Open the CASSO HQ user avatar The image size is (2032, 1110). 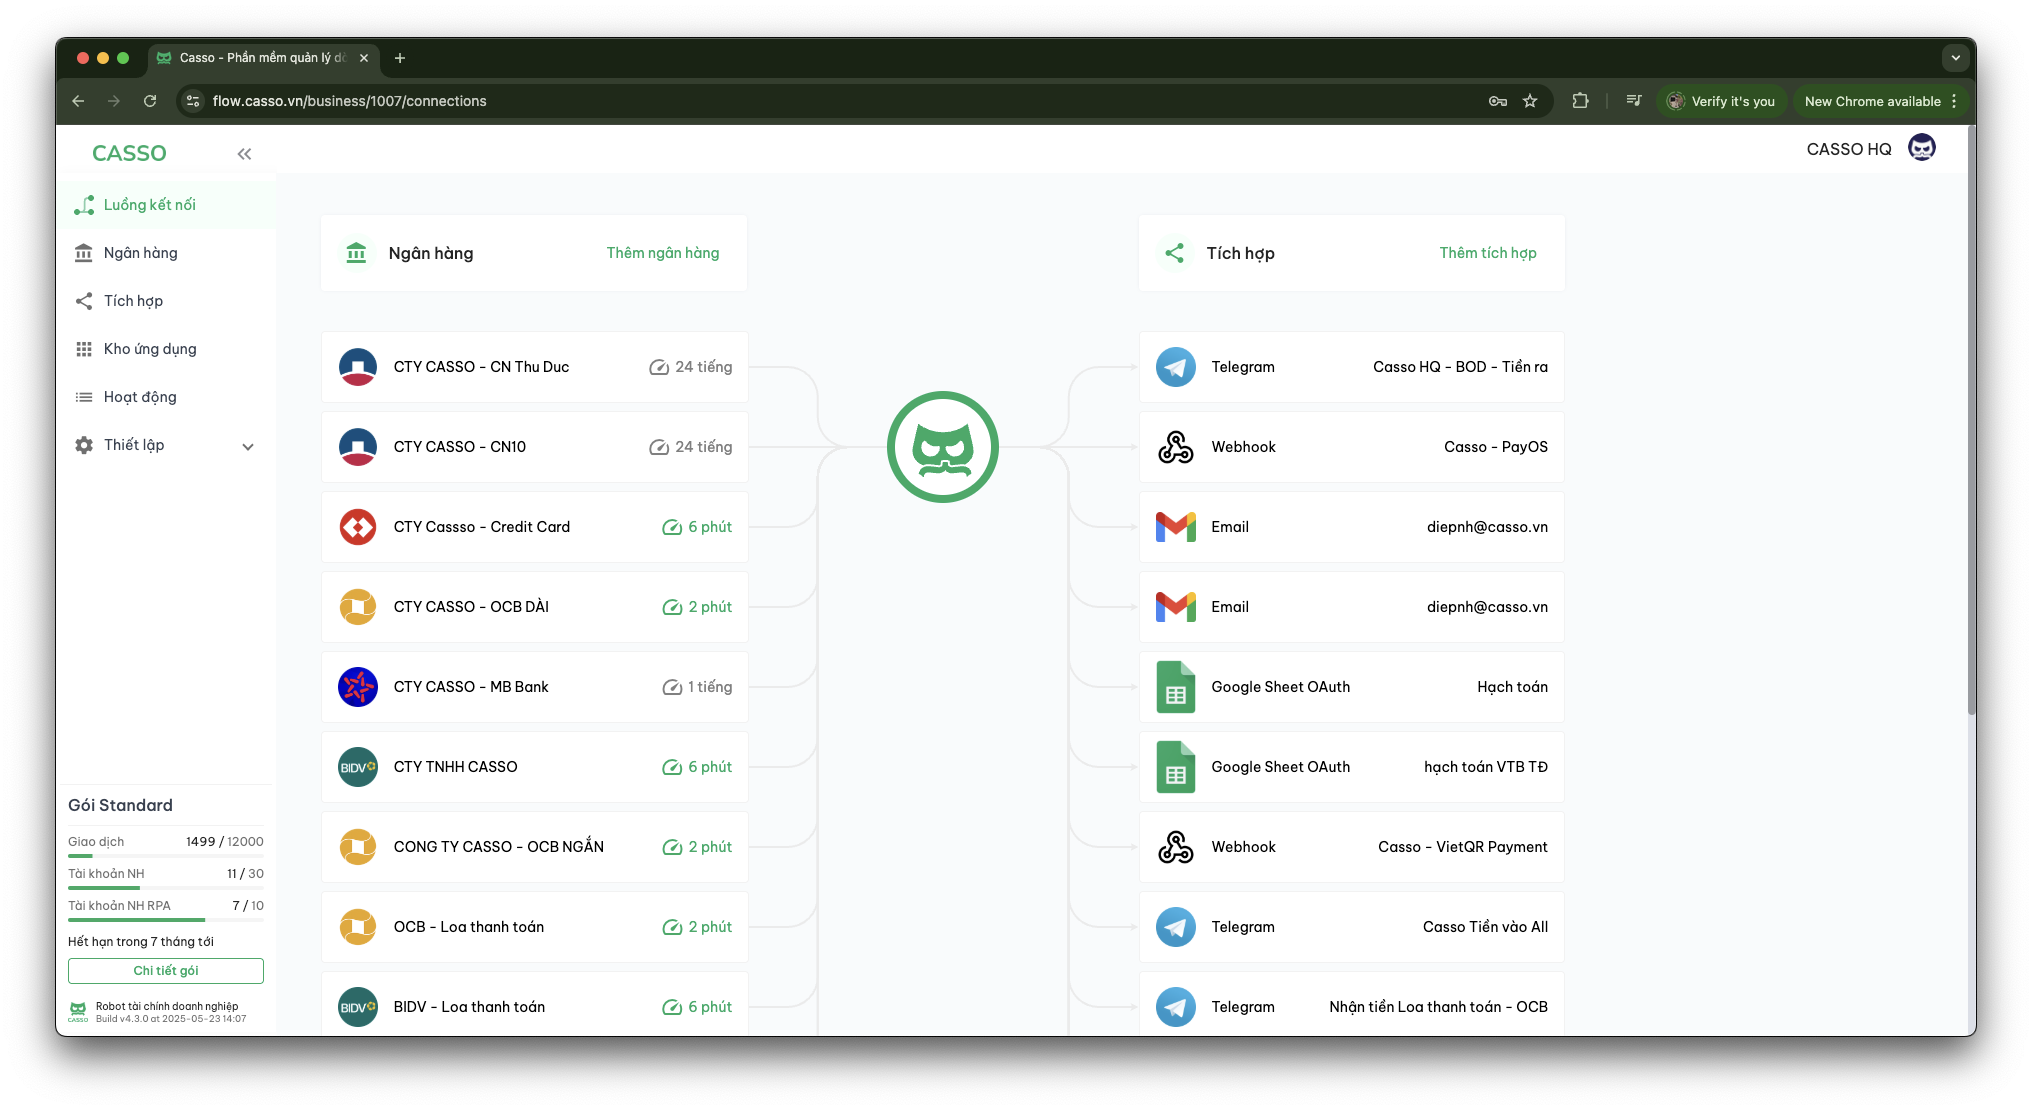(1921, 148)
